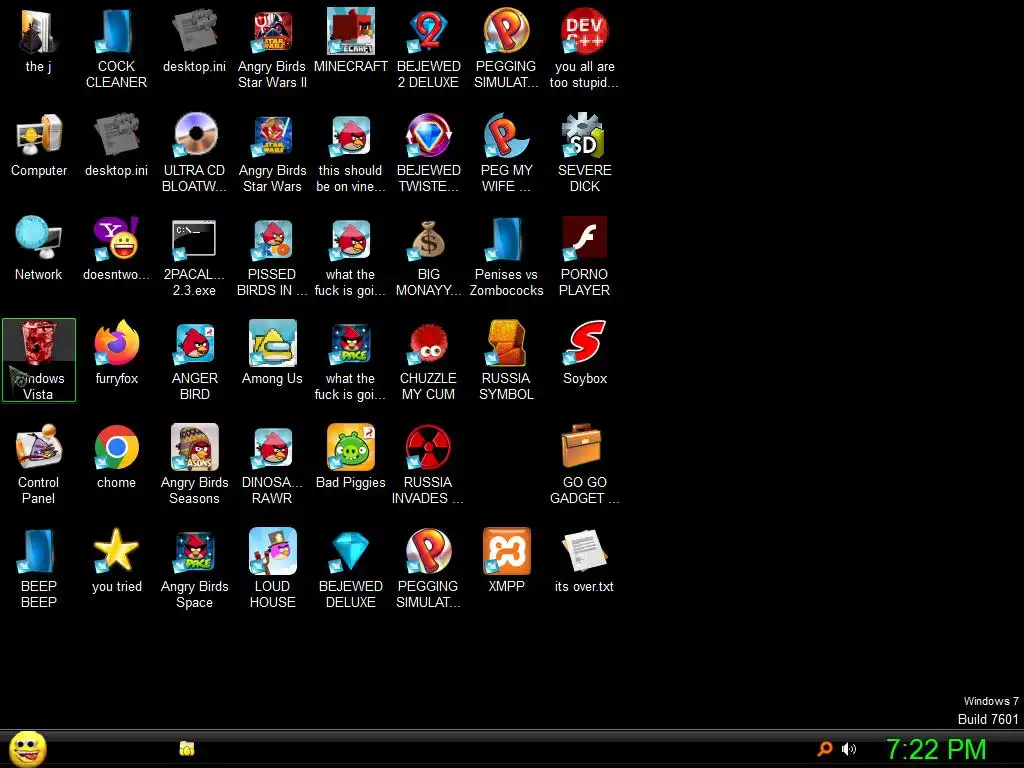Open the 'you tried' star icon
The height and width of the screenshot is (768, 1024).
click(116, 561)
